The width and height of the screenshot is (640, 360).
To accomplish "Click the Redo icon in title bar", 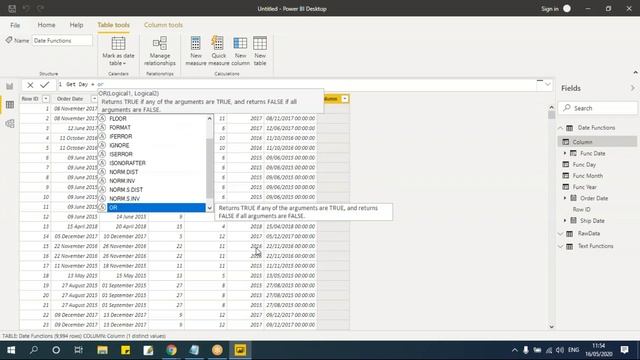I will tap(40, 8).
